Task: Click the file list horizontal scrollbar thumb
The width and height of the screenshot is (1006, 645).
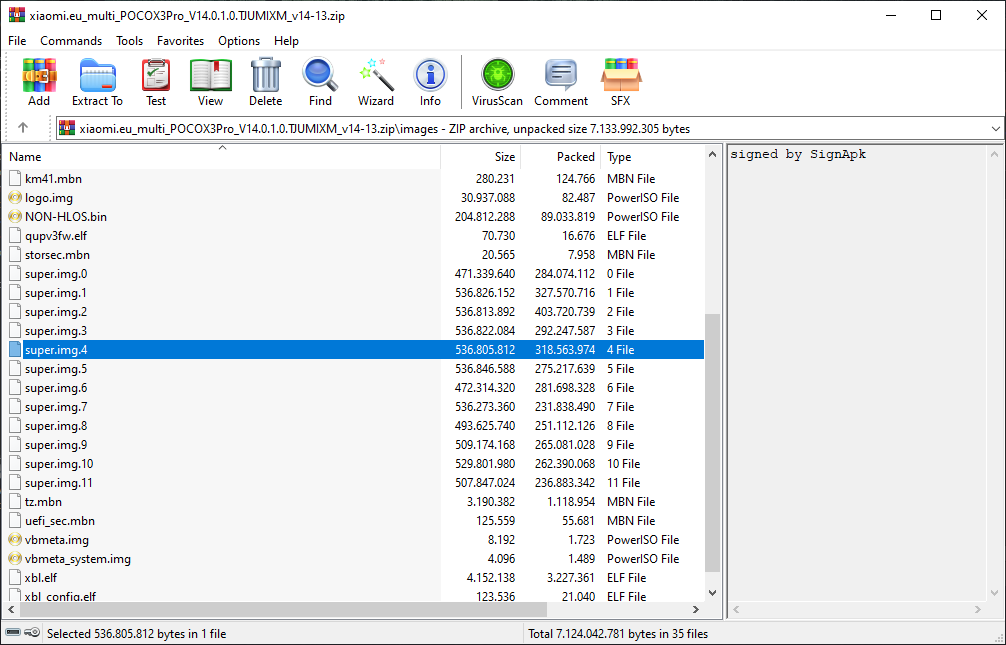Action: click(283, 609)
